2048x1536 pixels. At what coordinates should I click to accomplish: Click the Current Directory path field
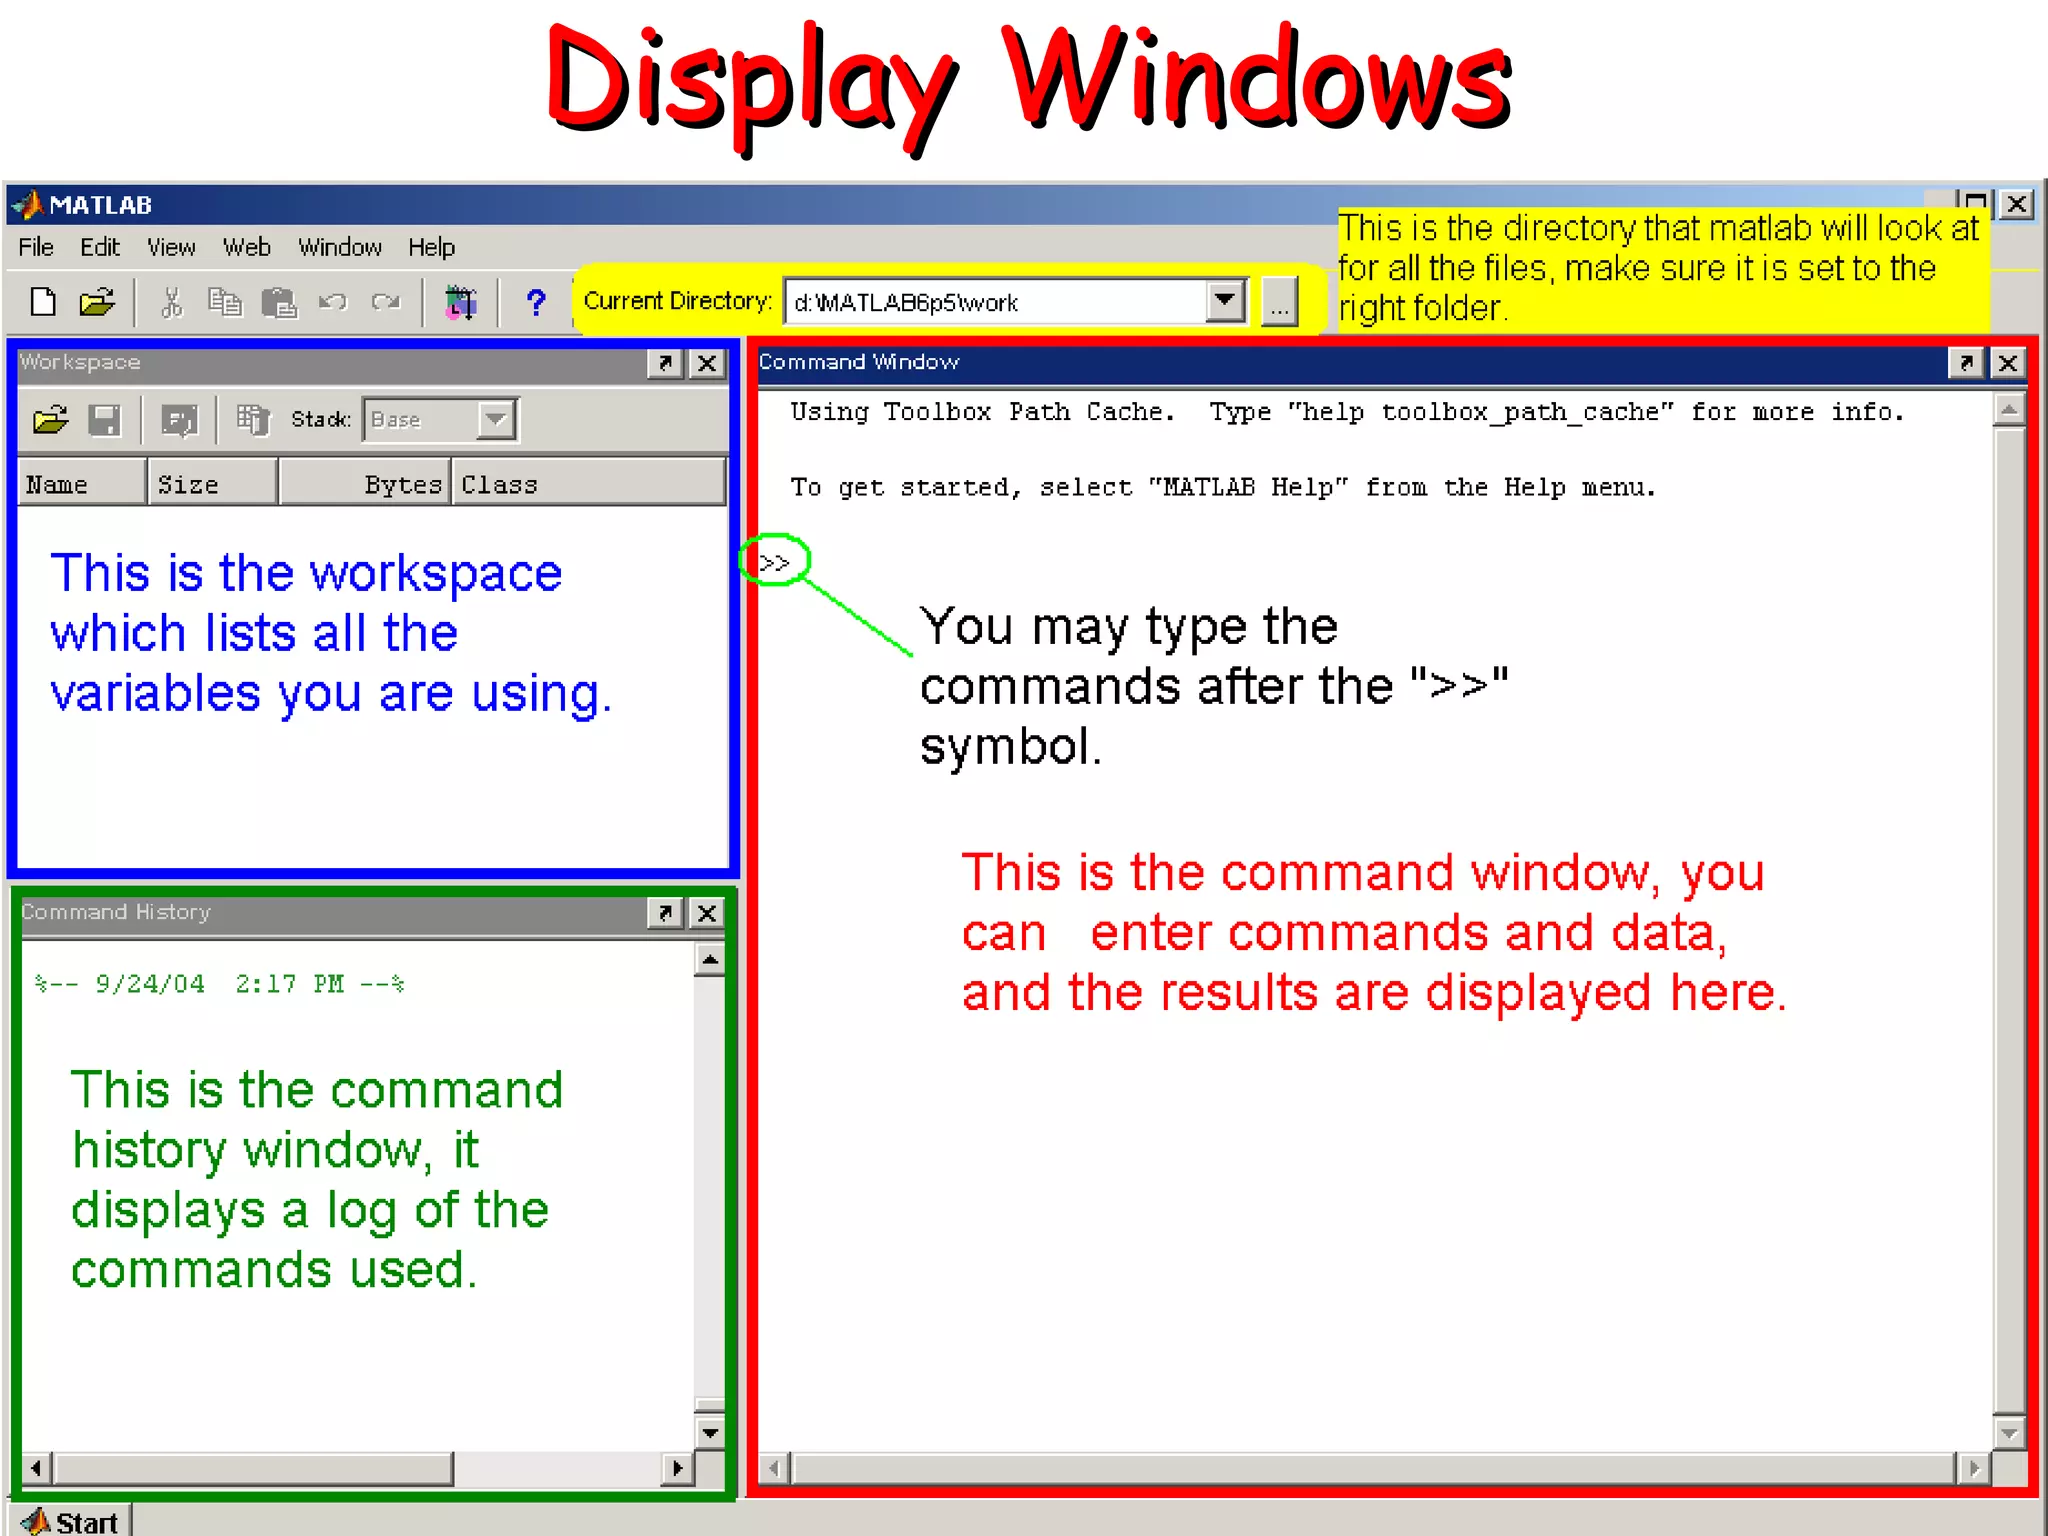click(995, 301)
